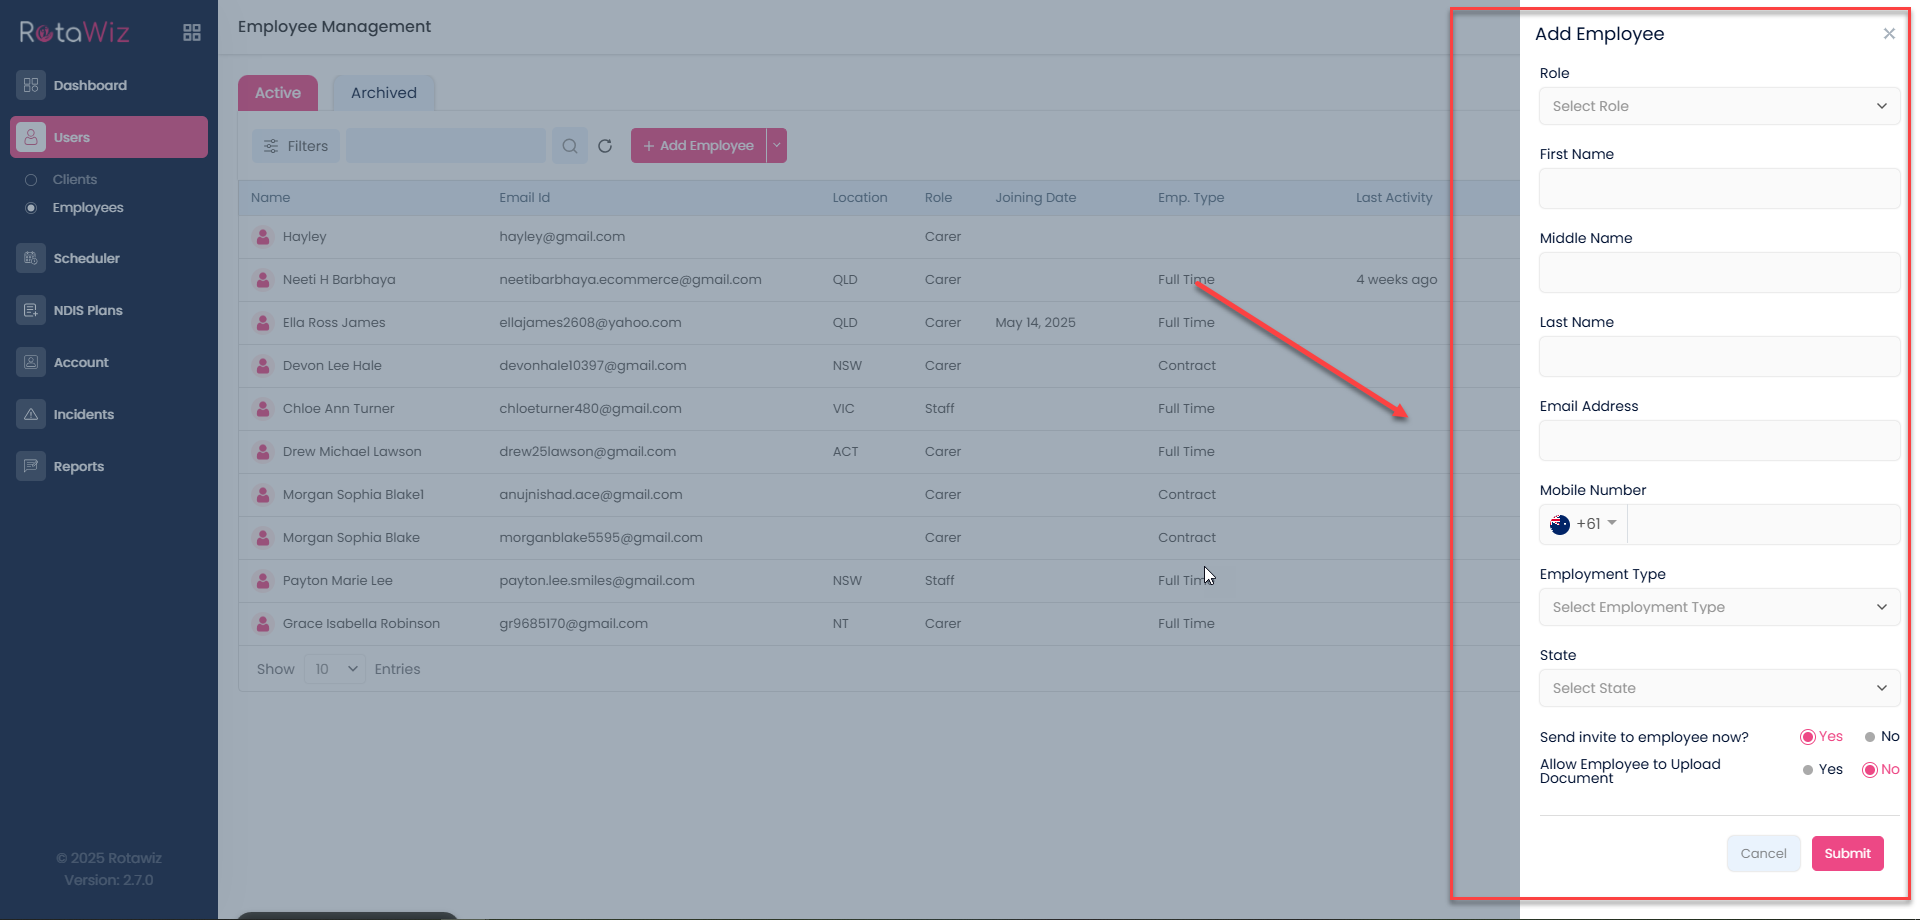Select Yes for allowing document upload
Image resolution: width=1920 pixels, height=920 pixels.
pyautogui.click(x=1808, y=770)
